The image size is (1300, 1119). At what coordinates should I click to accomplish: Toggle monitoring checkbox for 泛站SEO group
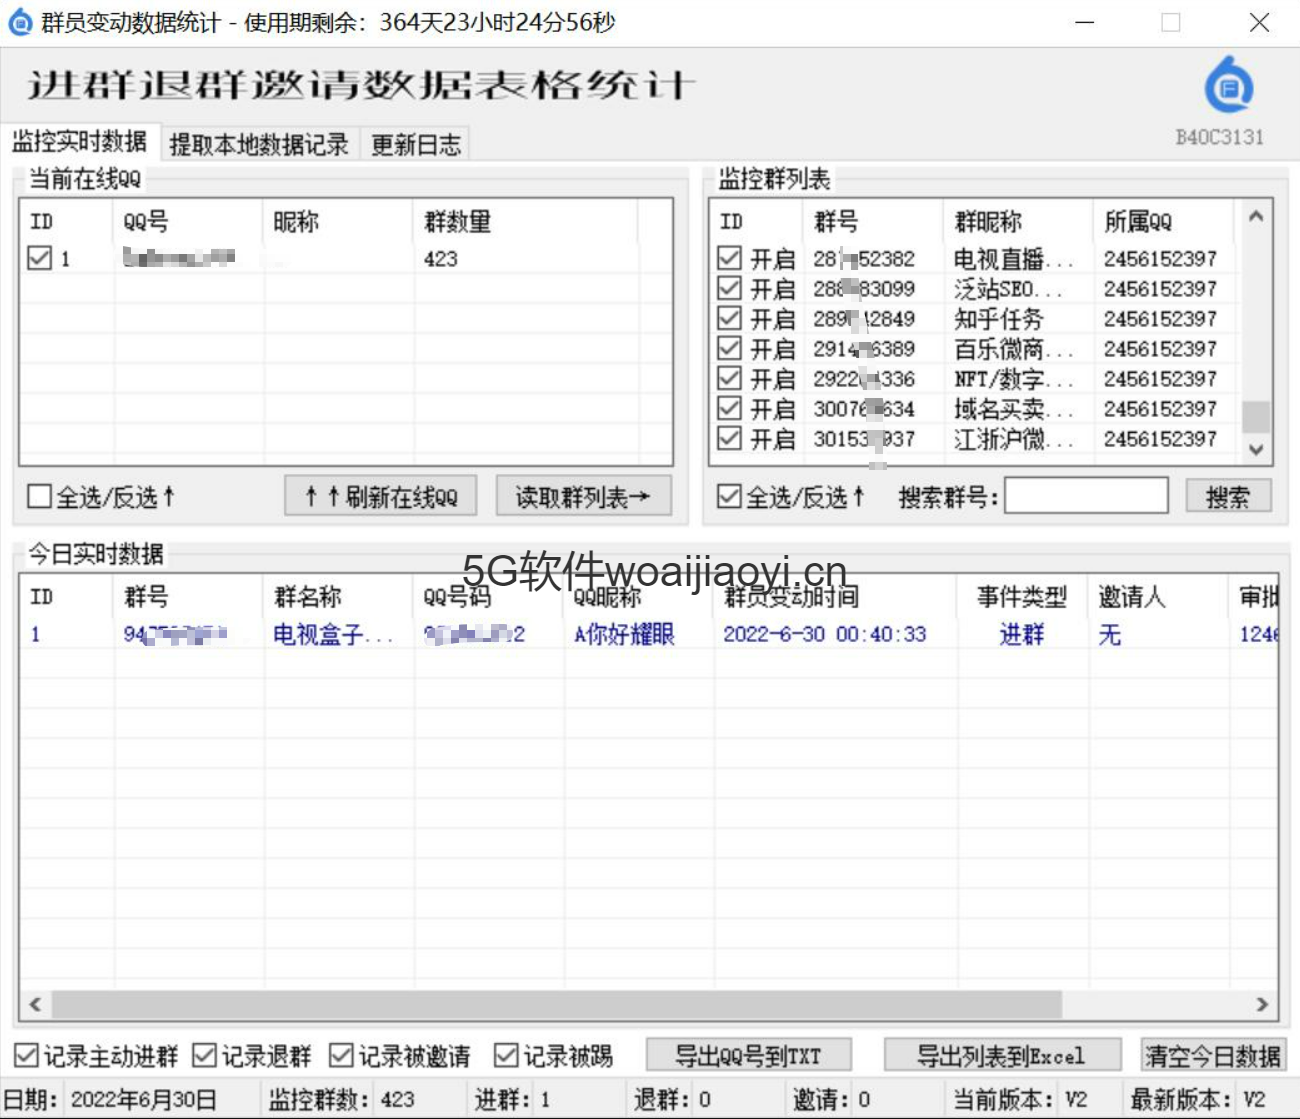coord(730,288)
